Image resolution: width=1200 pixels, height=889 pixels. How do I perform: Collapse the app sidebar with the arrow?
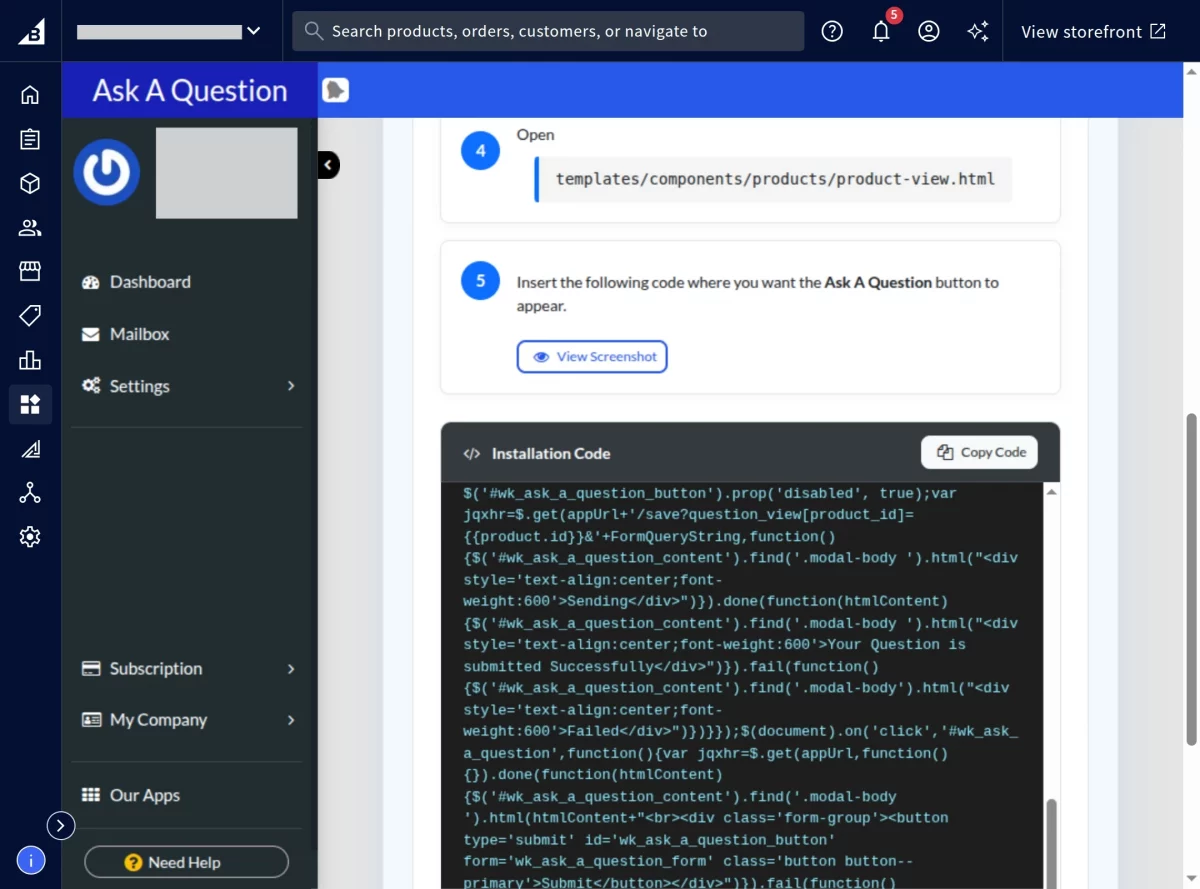[x=329, y=165]
